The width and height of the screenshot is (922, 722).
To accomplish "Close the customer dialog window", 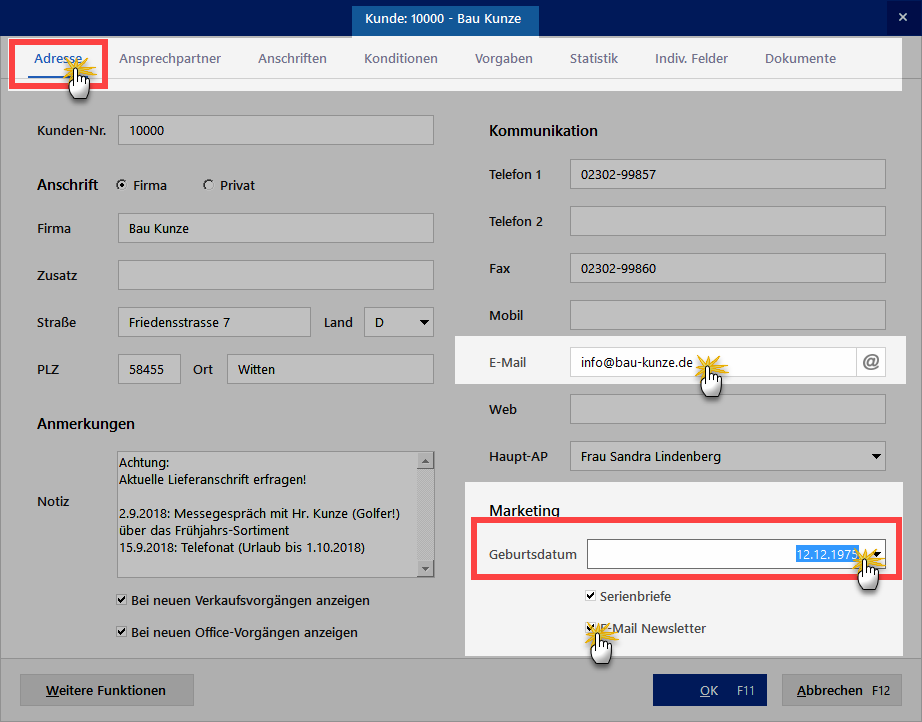I will click(903, 18).
